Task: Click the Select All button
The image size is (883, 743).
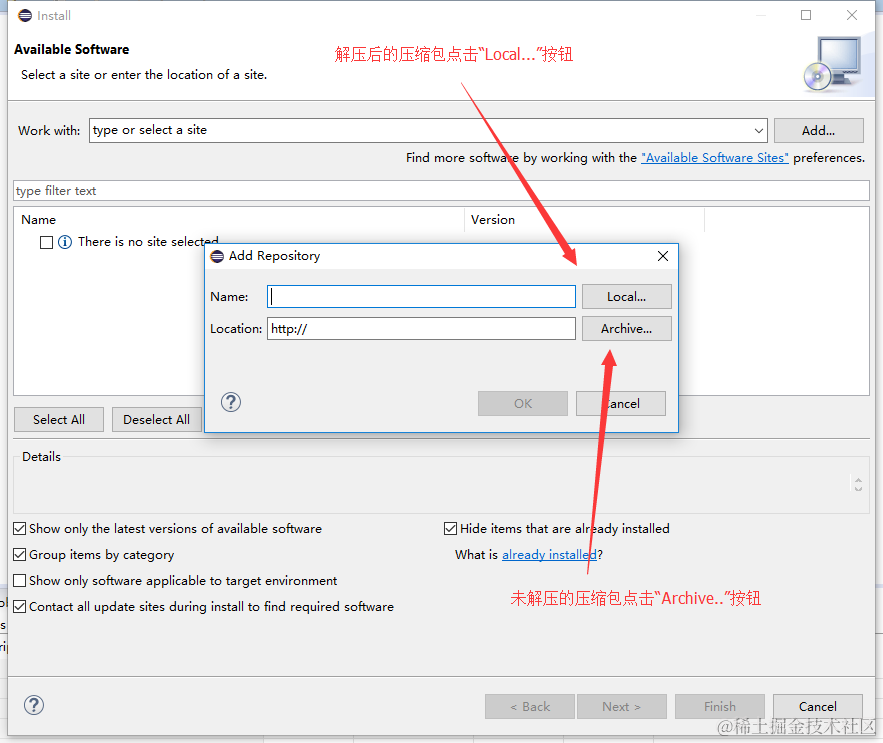Action: pos(59,420)
